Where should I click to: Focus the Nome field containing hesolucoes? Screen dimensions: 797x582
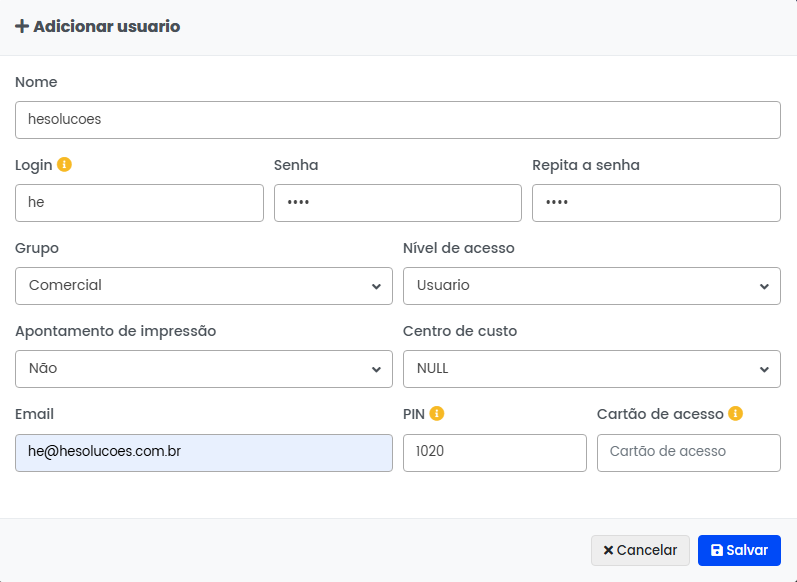coord(397,120)
